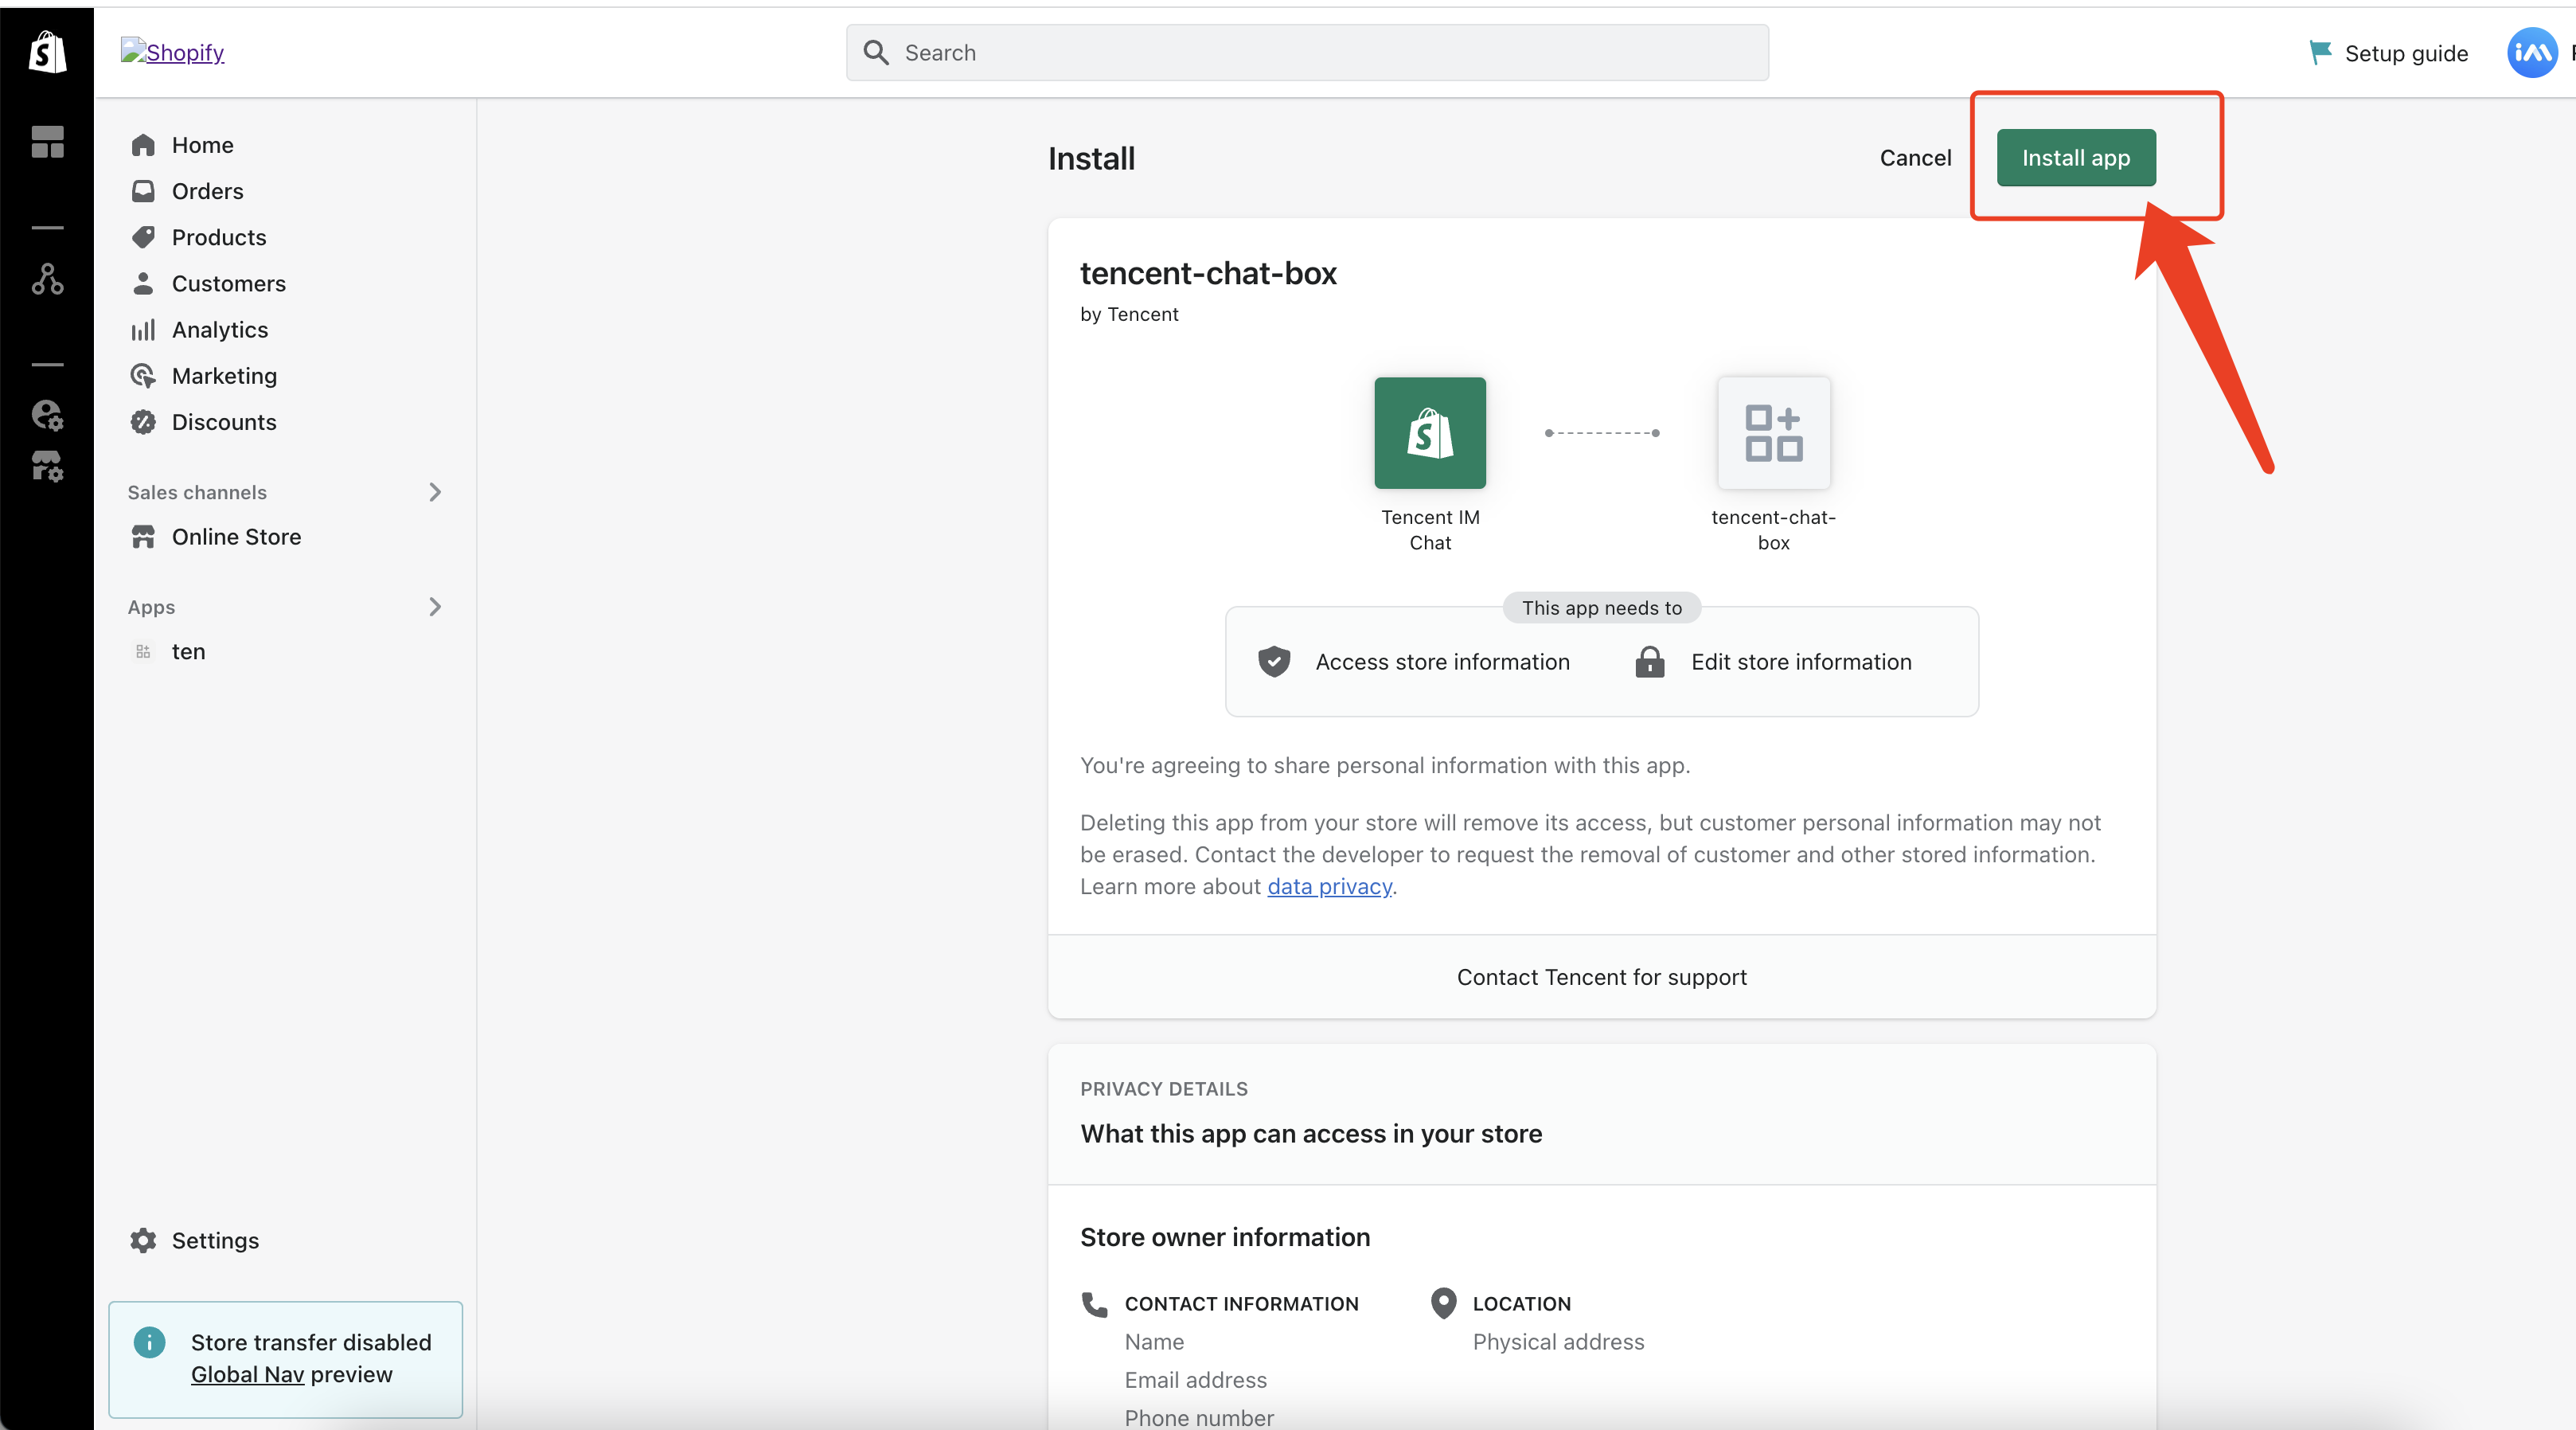Click the Sales channels heading

pos(197,492)
